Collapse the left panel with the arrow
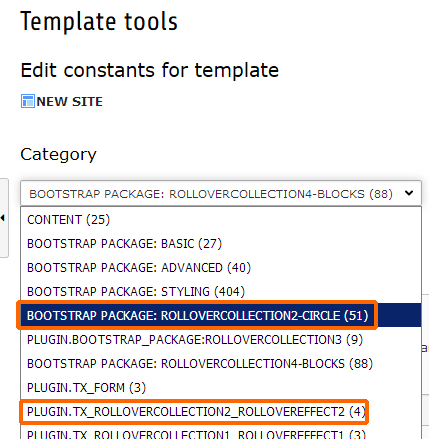The height and width of the screenshot is (439, 429). [x=3, y=218]
